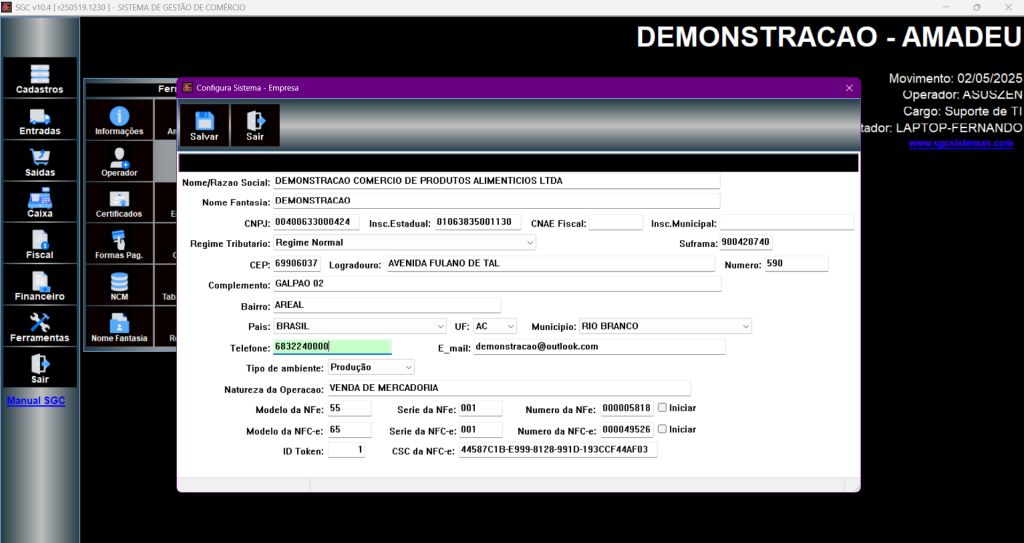The height and width of the screenshot is (543, 1024).
Task: Click the empty CNAE Fiscal field
Action: (616, 222)
